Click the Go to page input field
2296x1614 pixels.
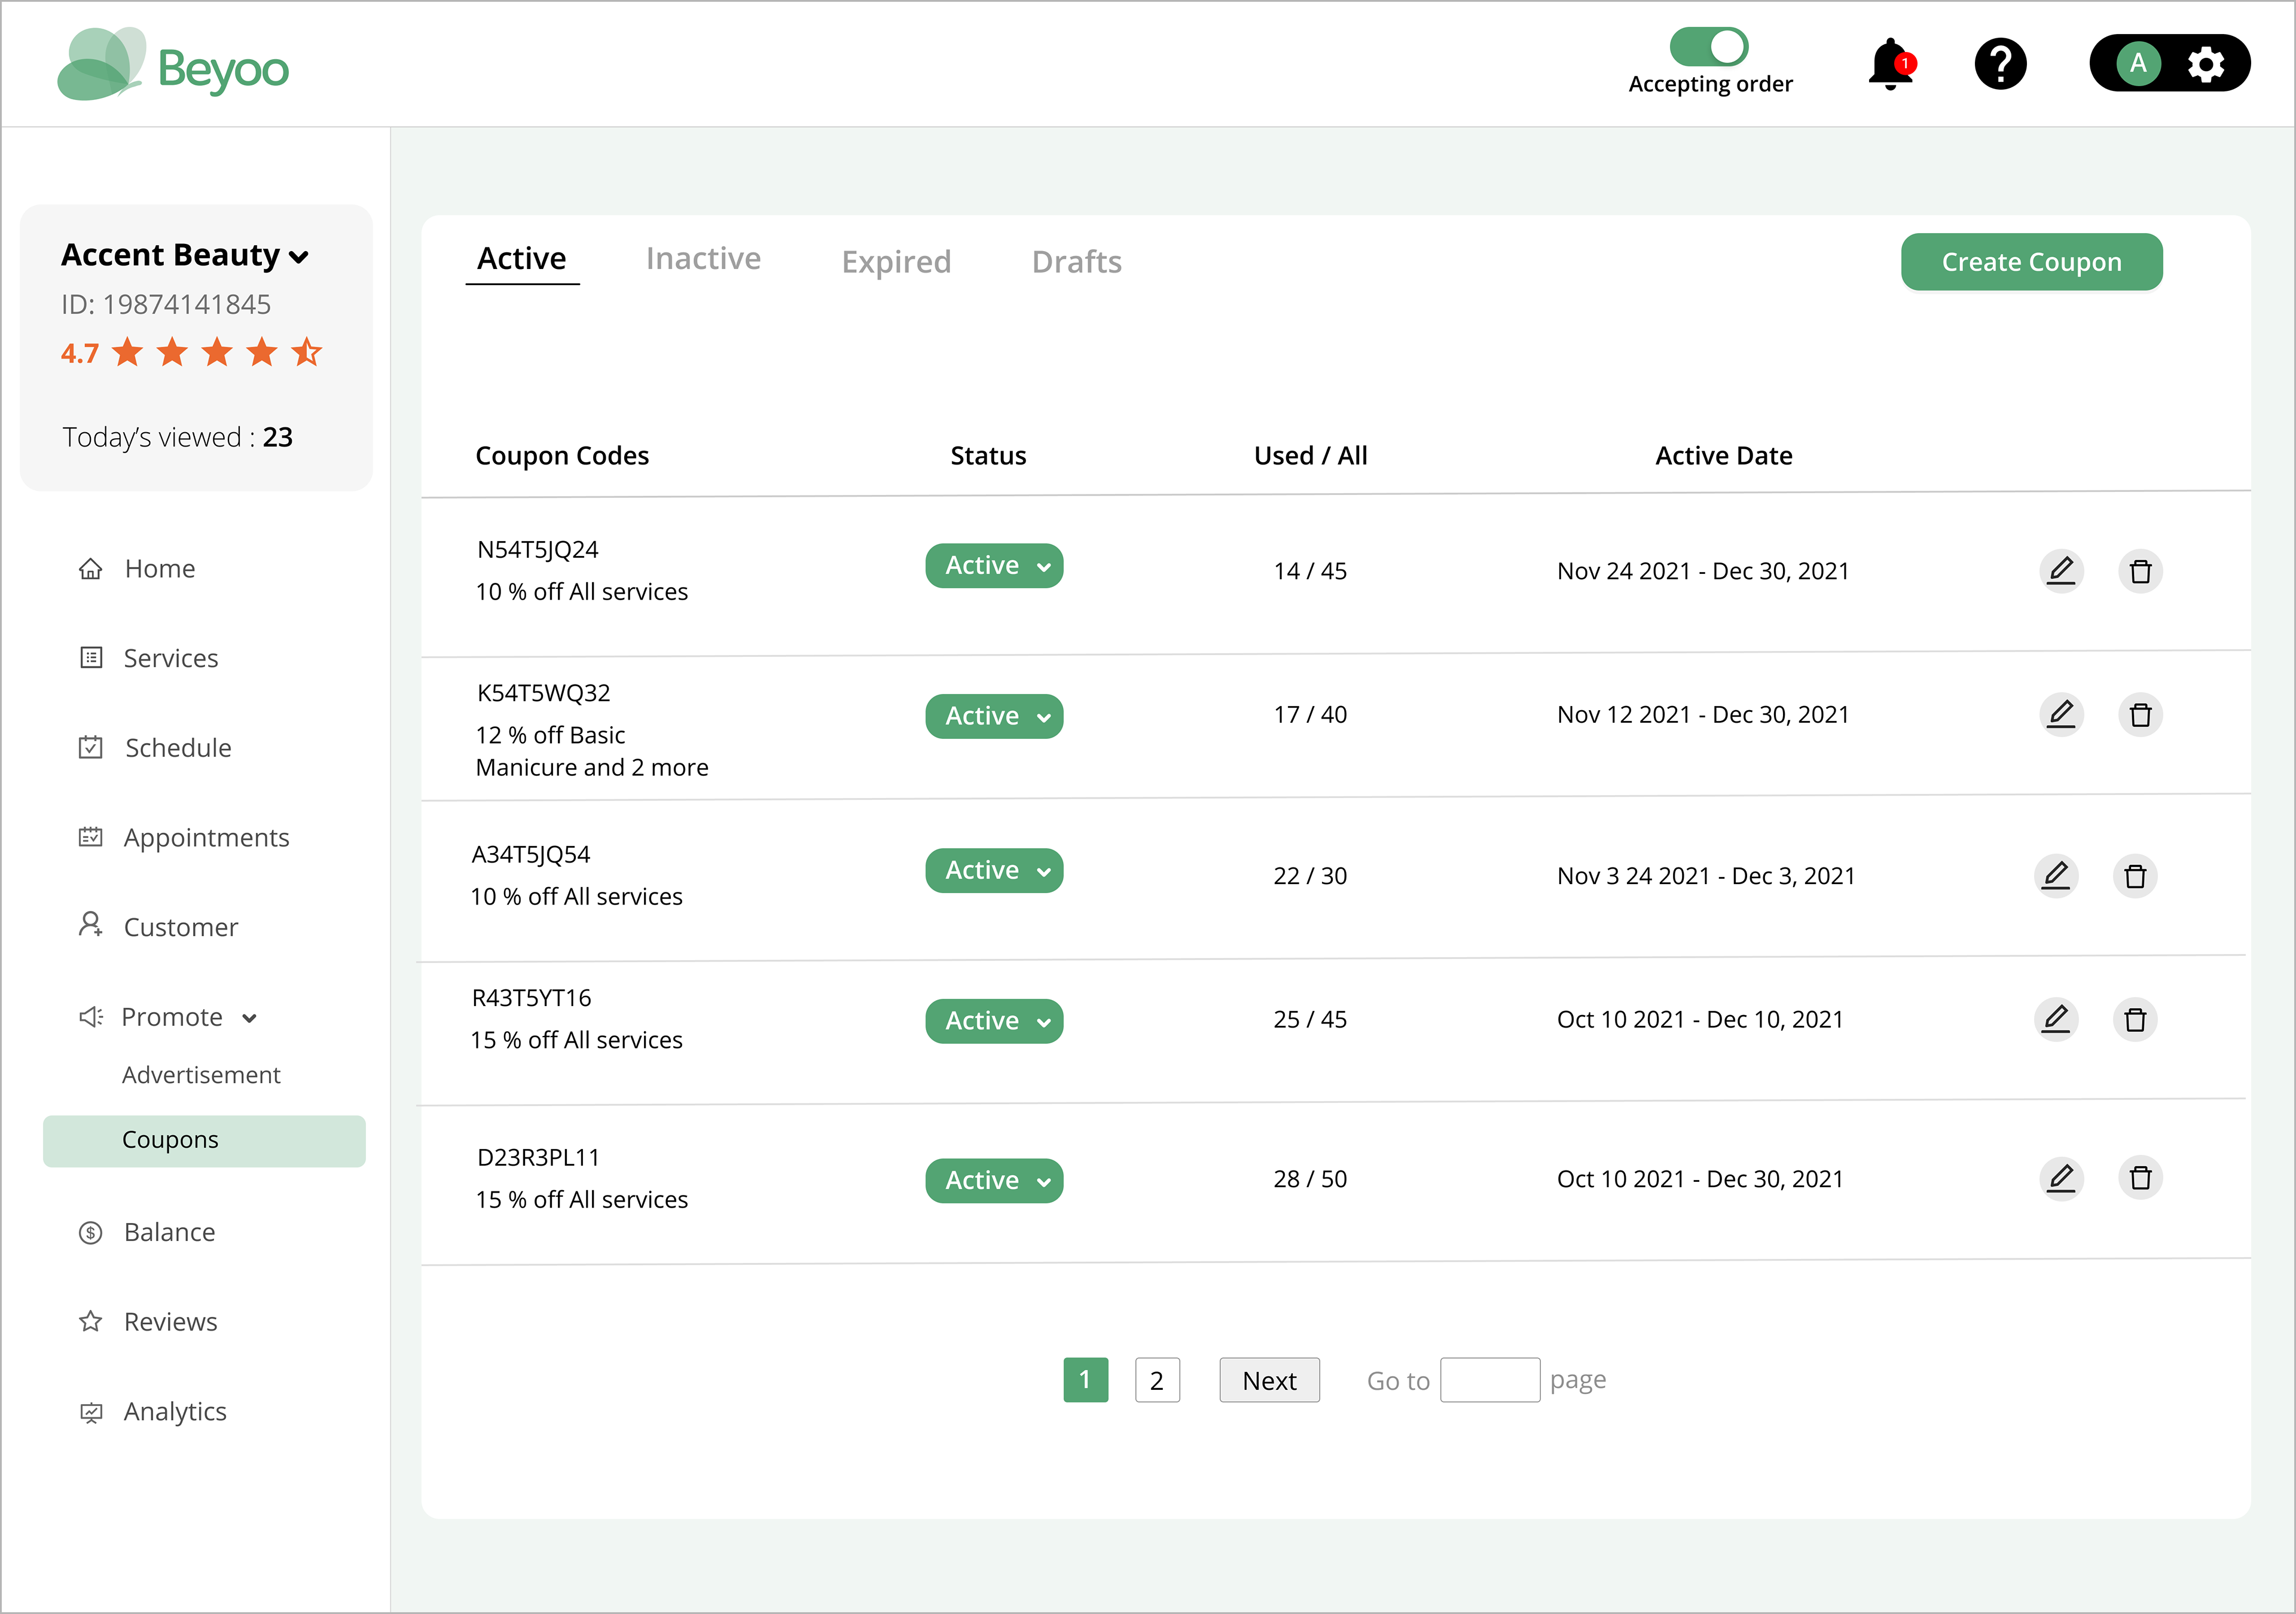(x=1490, y=1380)
